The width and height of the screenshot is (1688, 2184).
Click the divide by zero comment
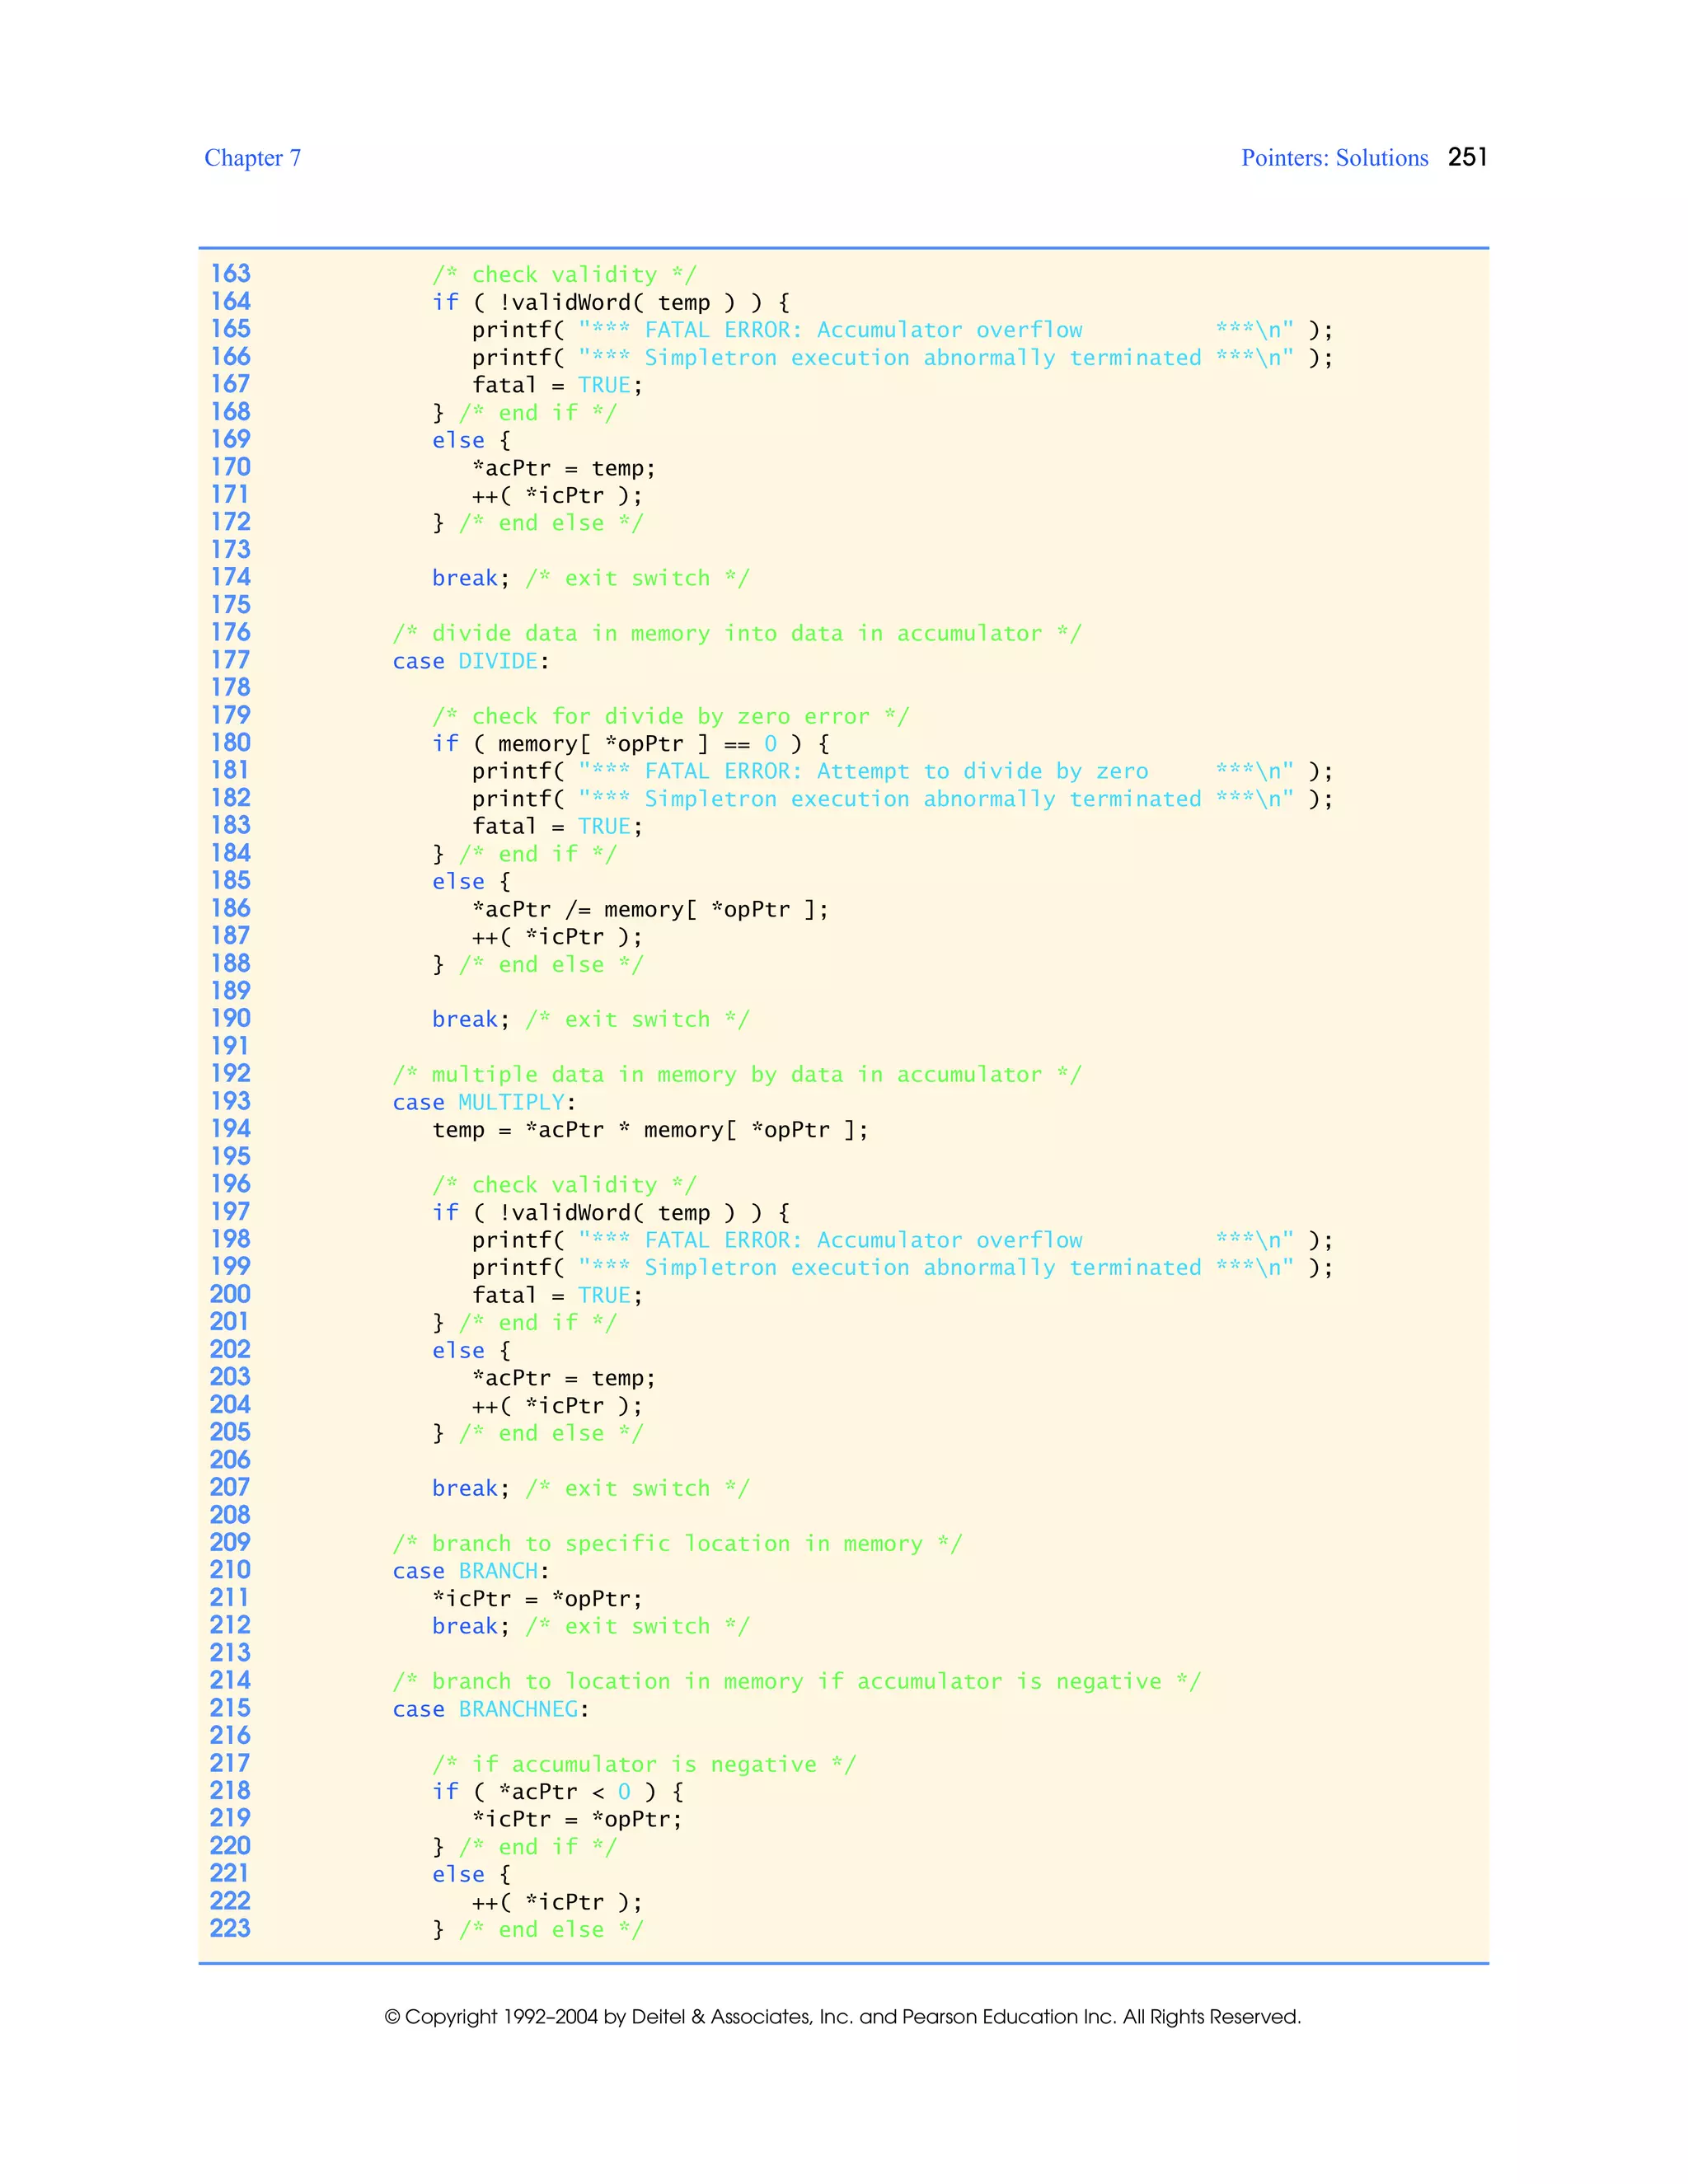[670, 716]
